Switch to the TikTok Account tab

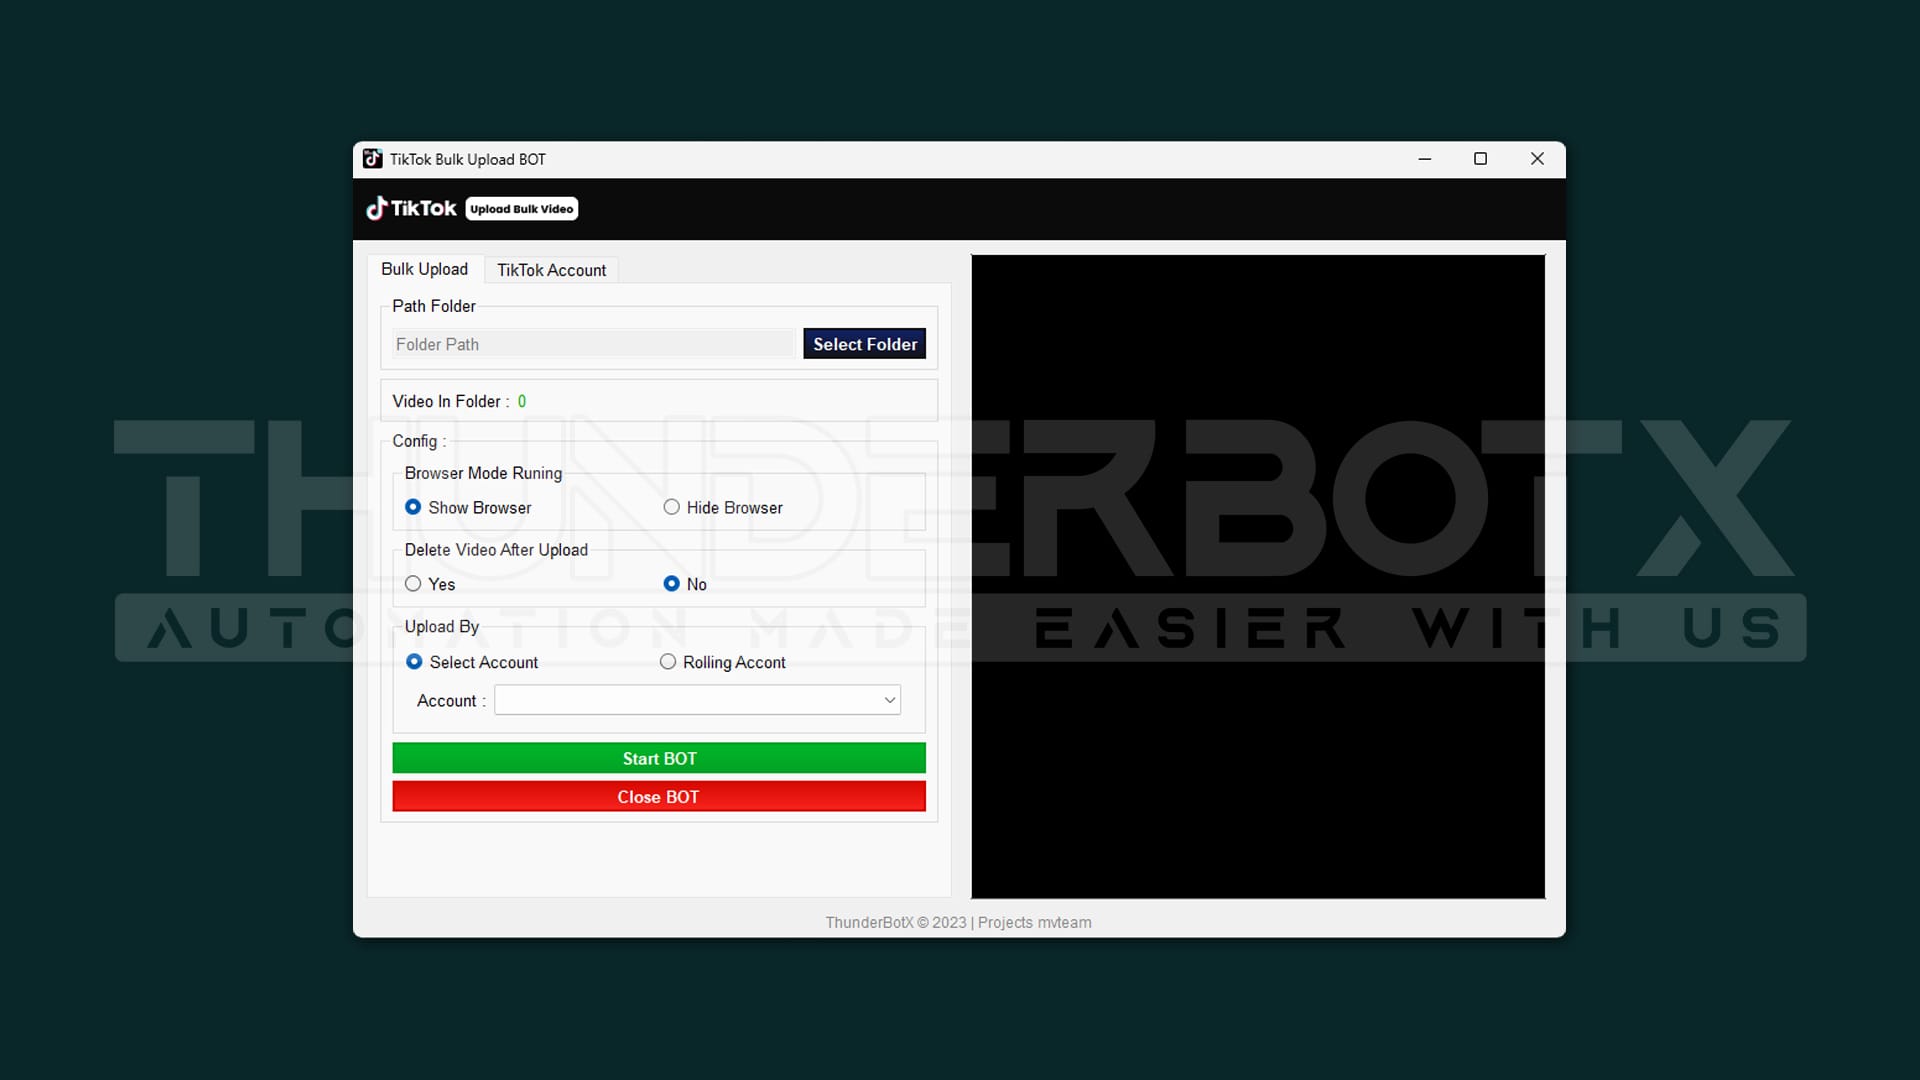[x=551, y=270]
